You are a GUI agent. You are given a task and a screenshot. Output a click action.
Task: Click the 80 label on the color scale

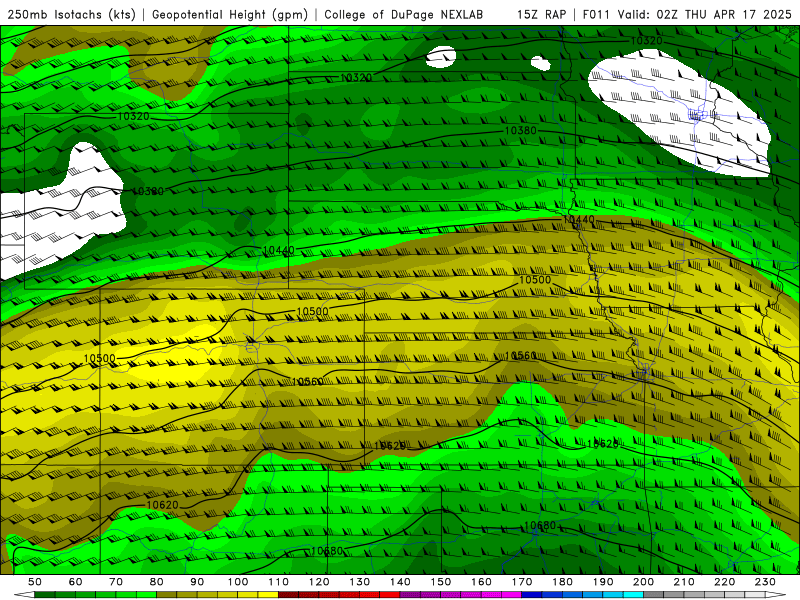[156, 582]
